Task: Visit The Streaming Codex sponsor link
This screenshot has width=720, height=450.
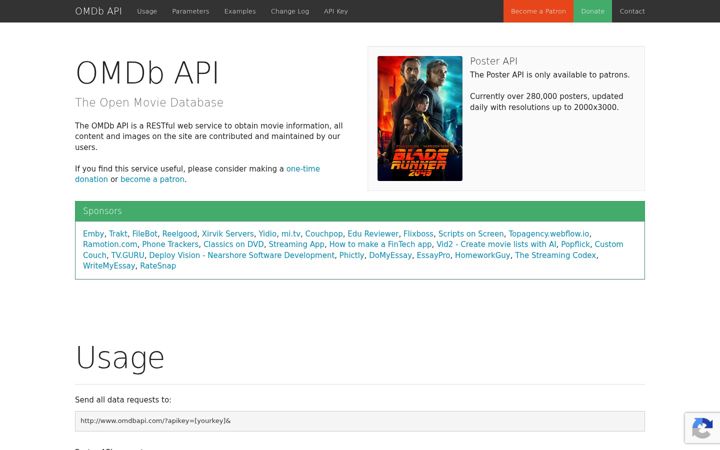Action: [555, 255]
